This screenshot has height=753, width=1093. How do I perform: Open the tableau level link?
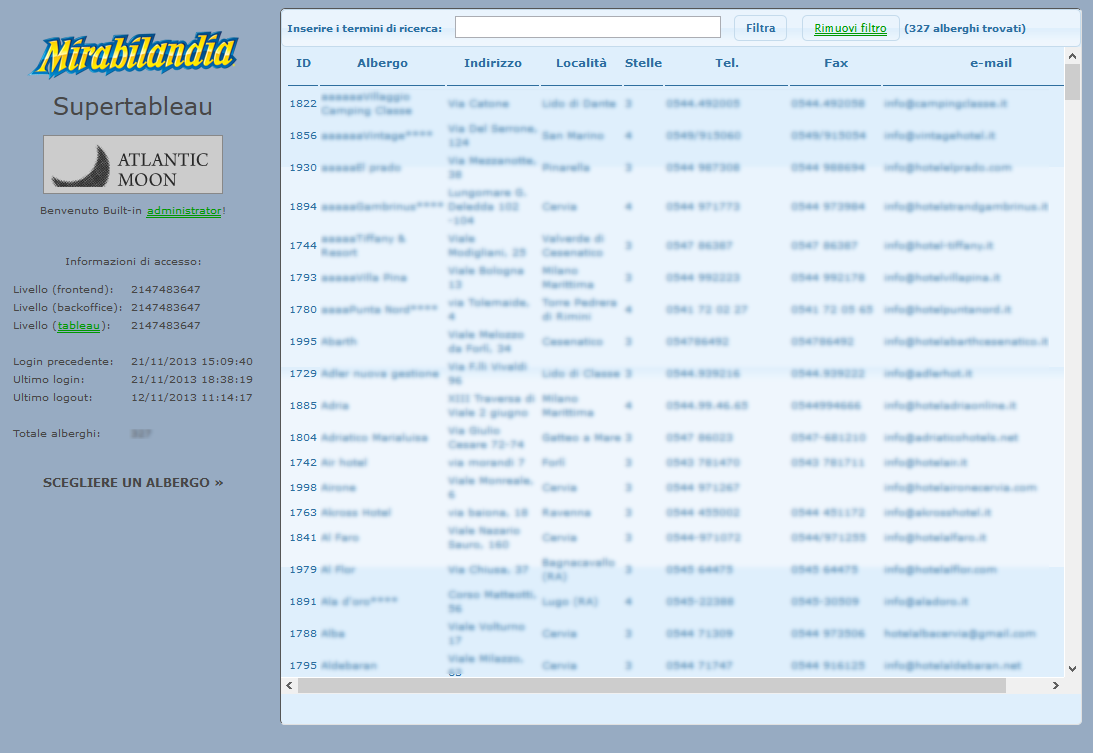79,326
